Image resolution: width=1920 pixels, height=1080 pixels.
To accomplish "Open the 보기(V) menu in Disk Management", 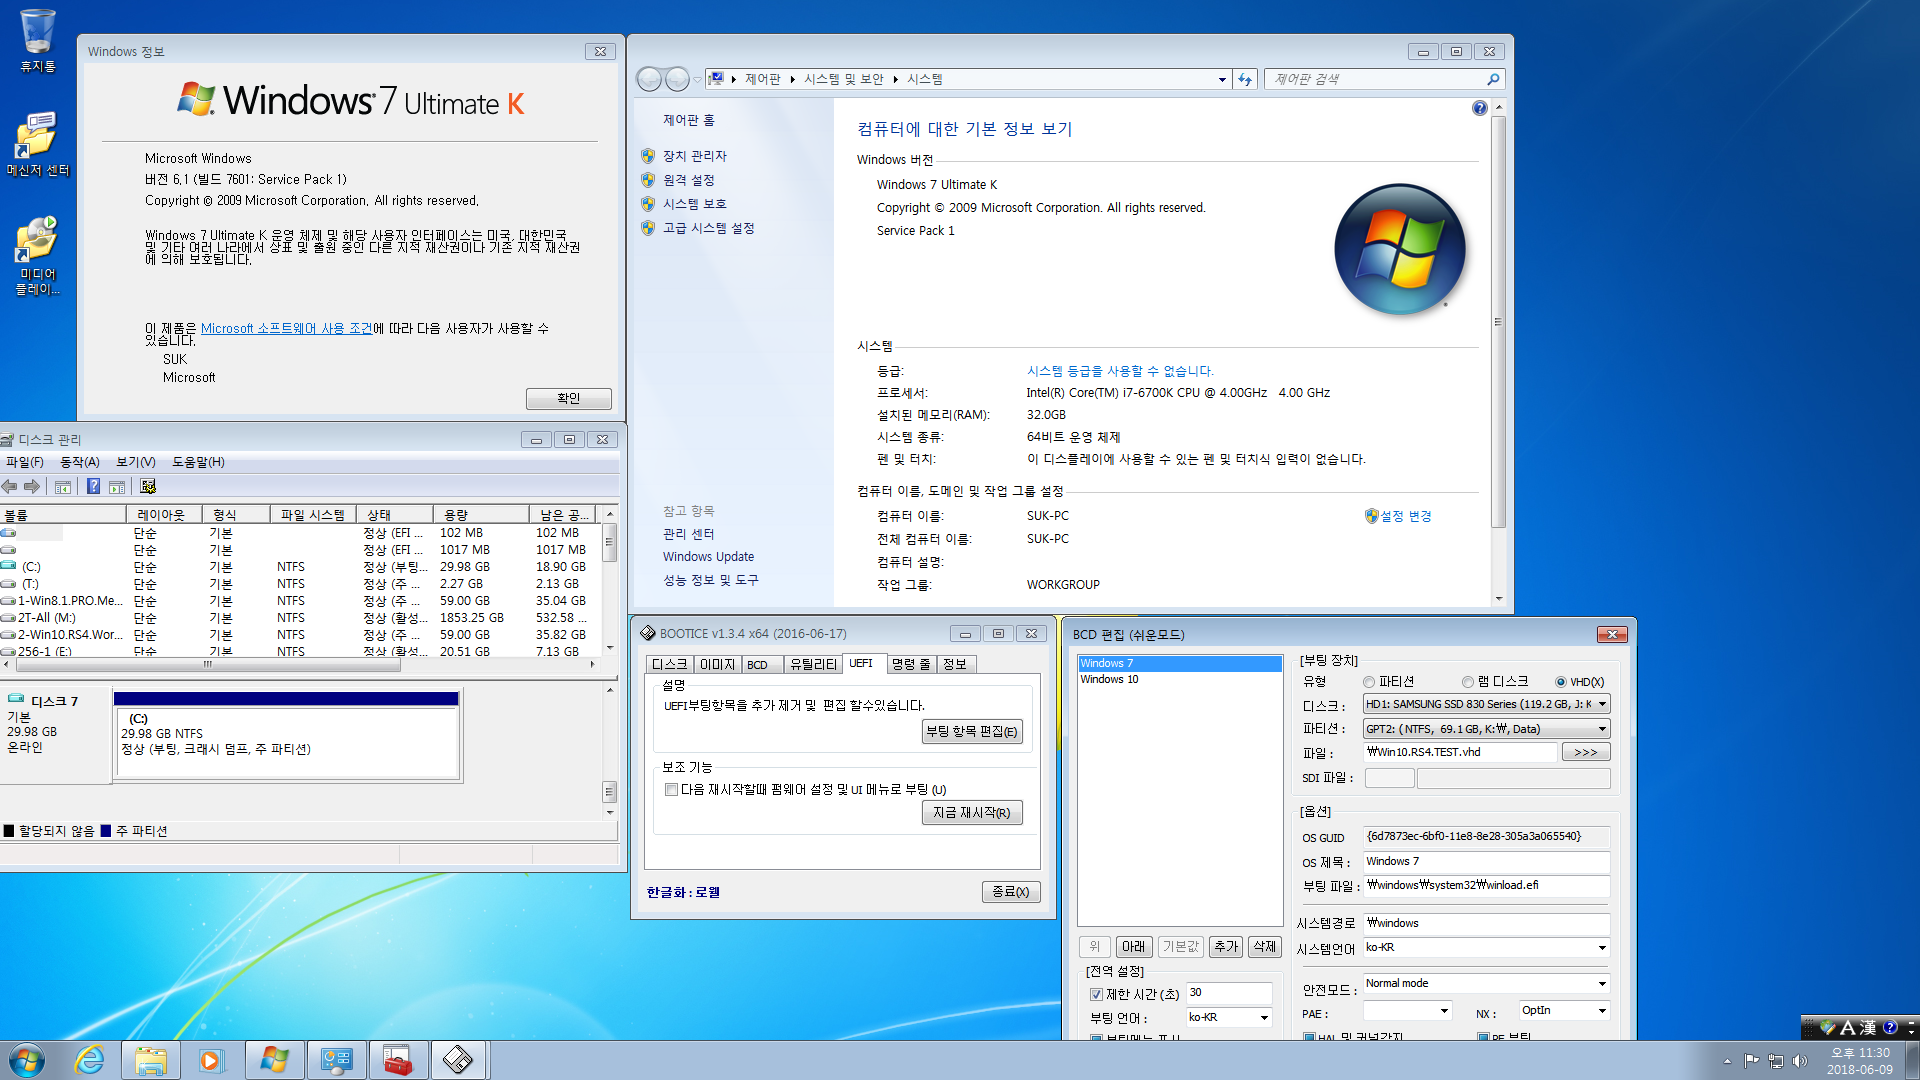I will (136, 462).
